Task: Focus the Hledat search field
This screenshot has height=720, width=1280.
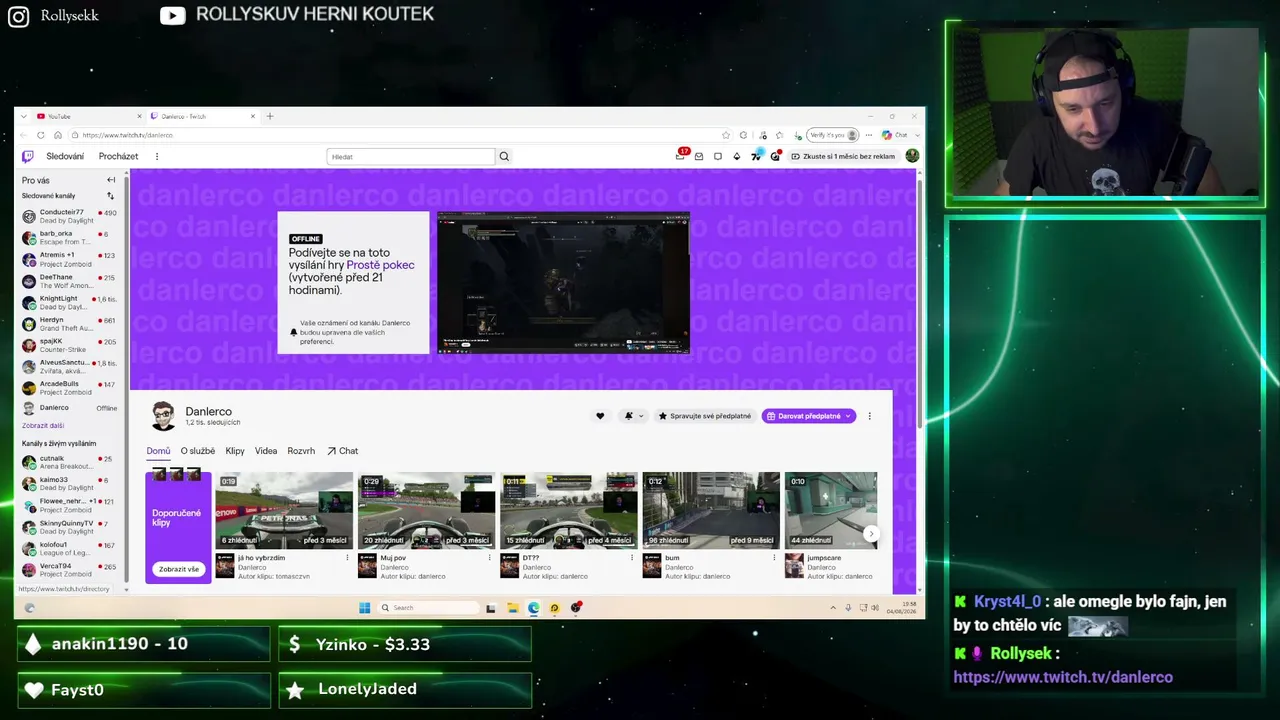Action: 411,156
